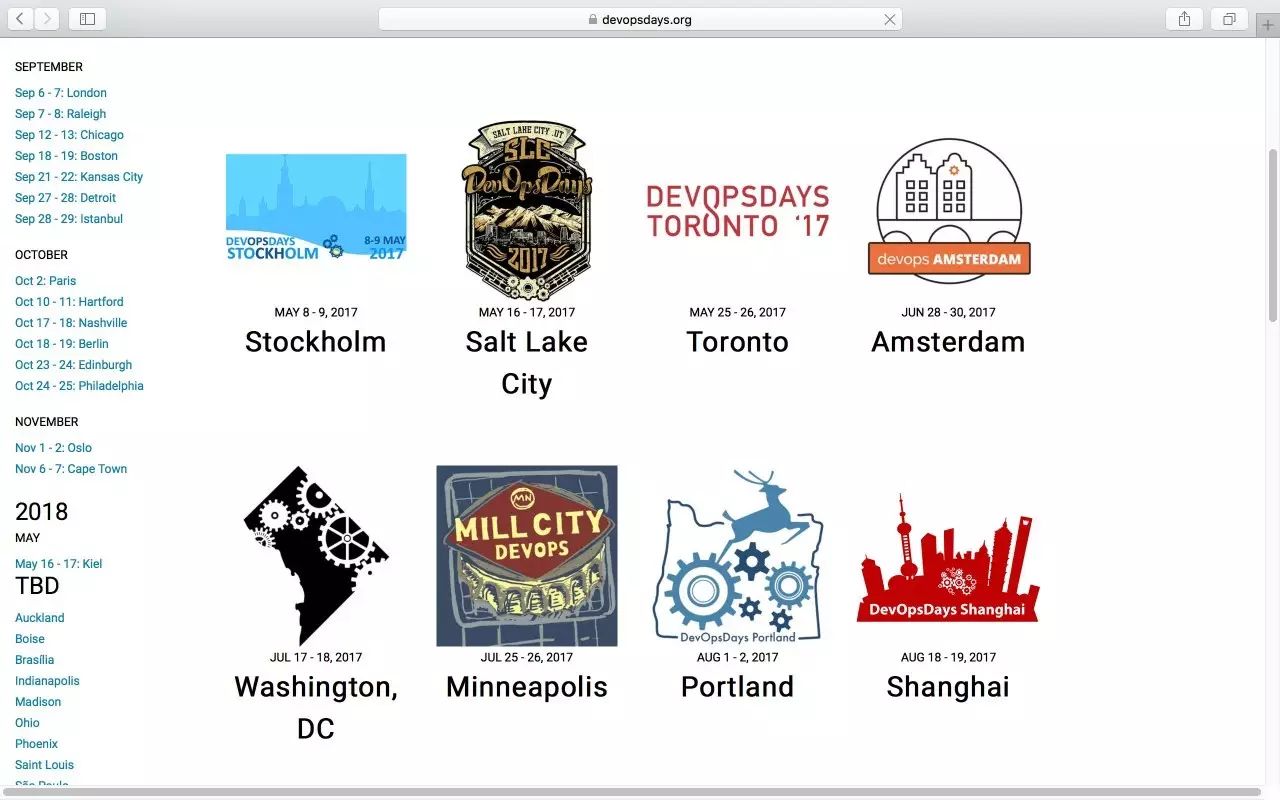Toggle the Safari sidebar button
The image size is (1280, 800).
[87, 19]
